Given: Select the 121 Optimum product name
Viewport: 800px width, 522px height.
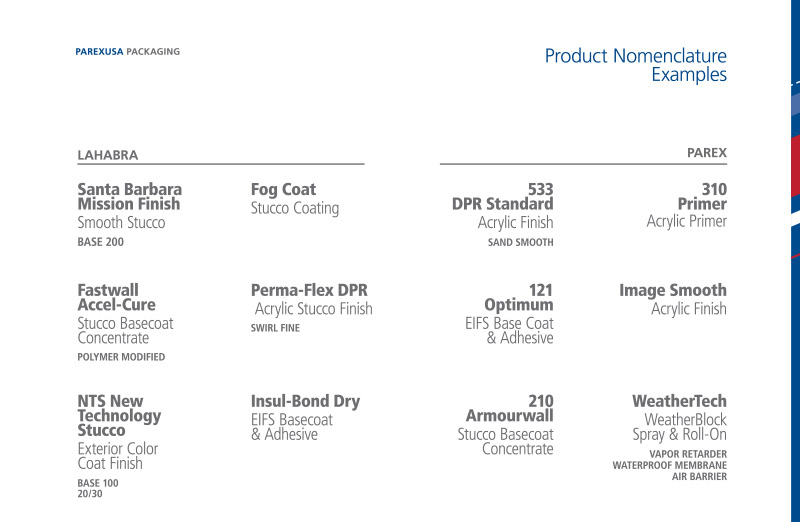Looking at the screenshot, I should coord(519,297).
